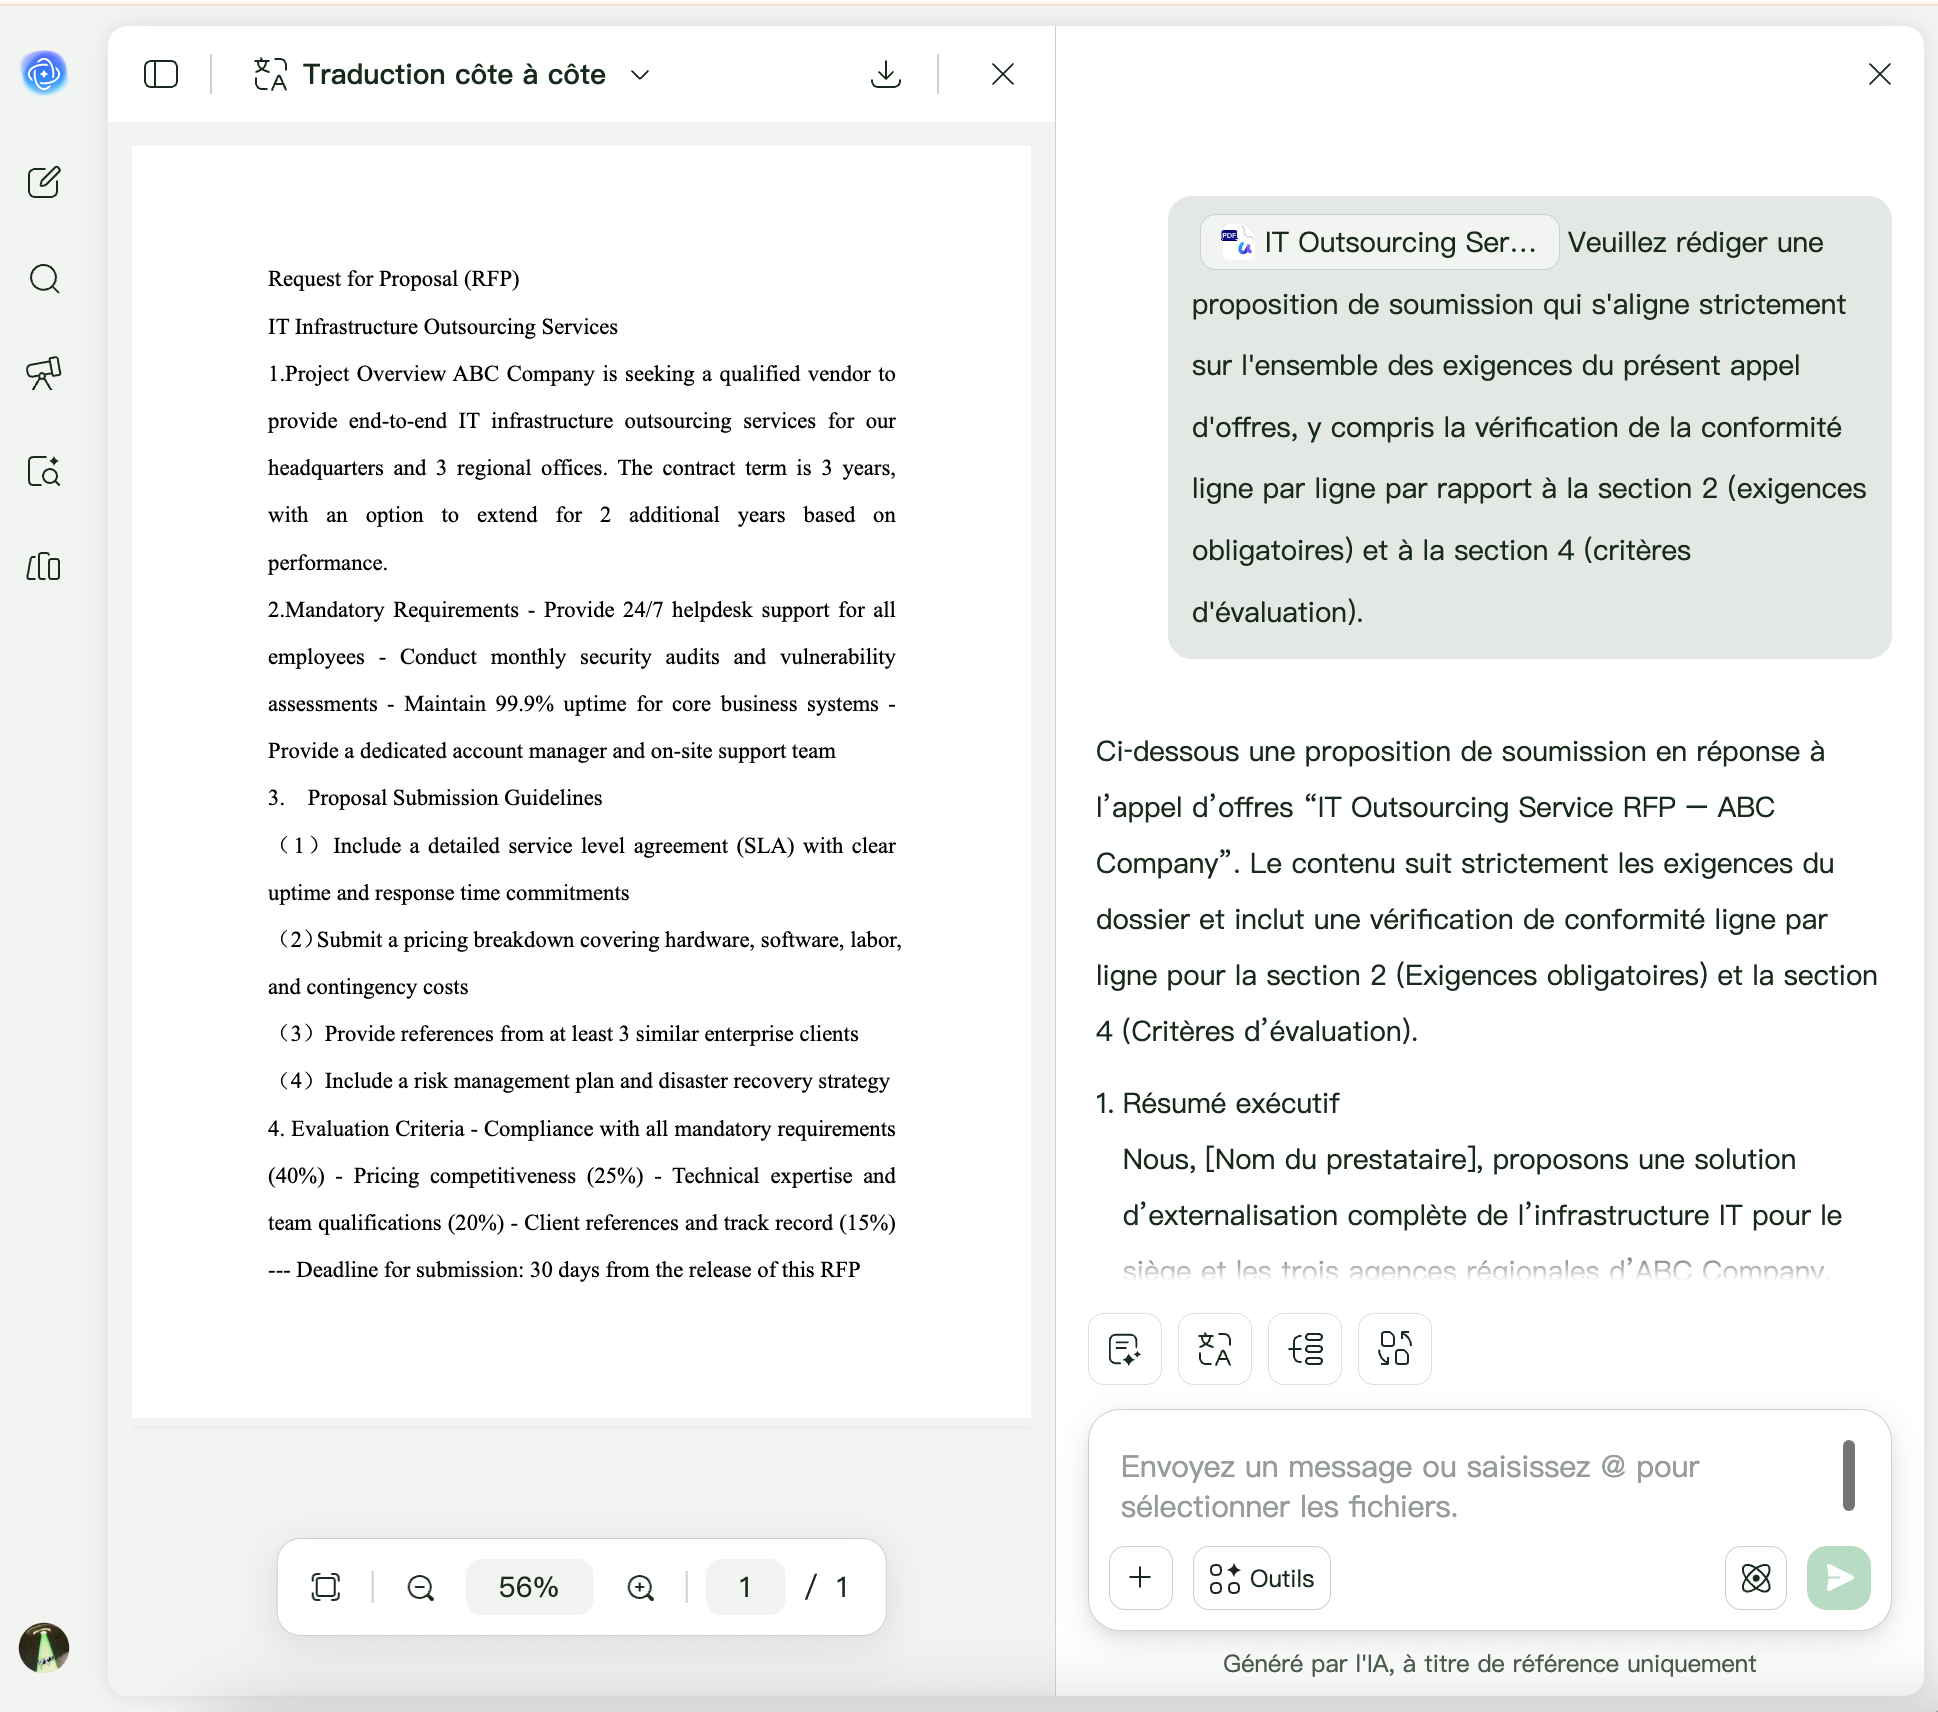This screenshot has height=1712, width=1938.
Task: Click the input box scrollbar handle
Action: pos(1849,1475)
